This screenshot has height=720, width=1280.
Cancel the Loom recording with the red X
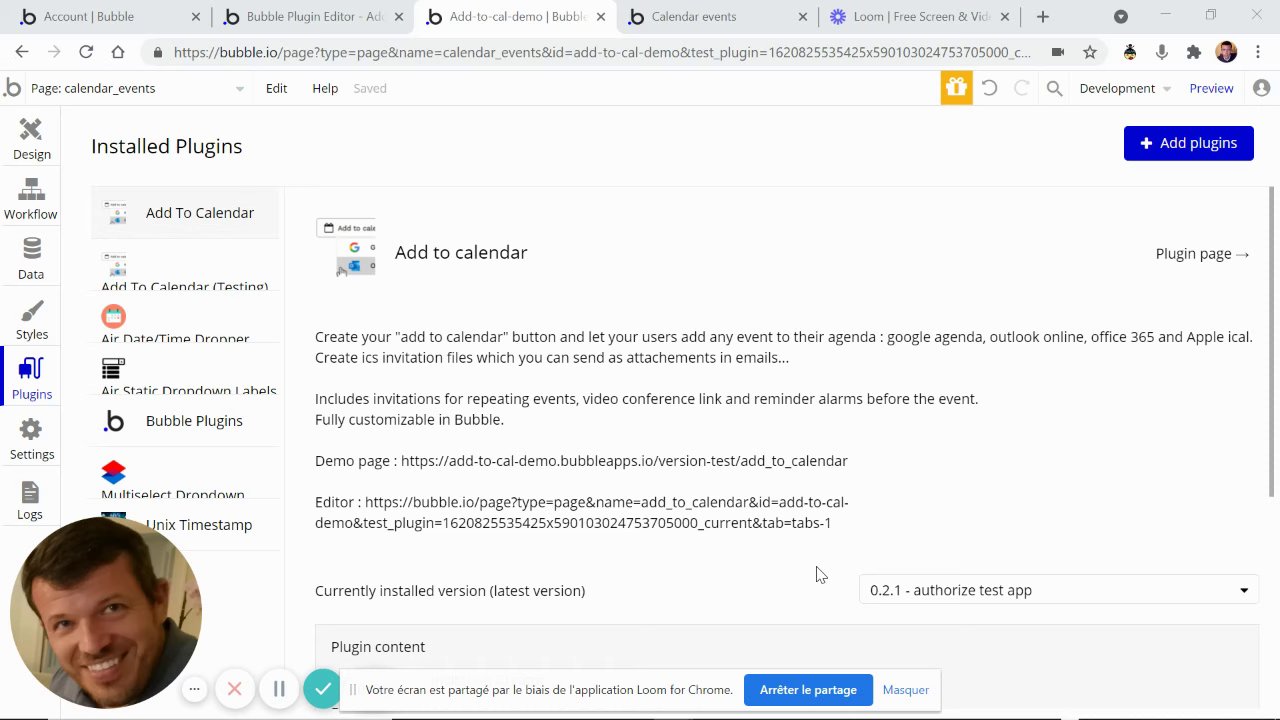tap(235, 689)
